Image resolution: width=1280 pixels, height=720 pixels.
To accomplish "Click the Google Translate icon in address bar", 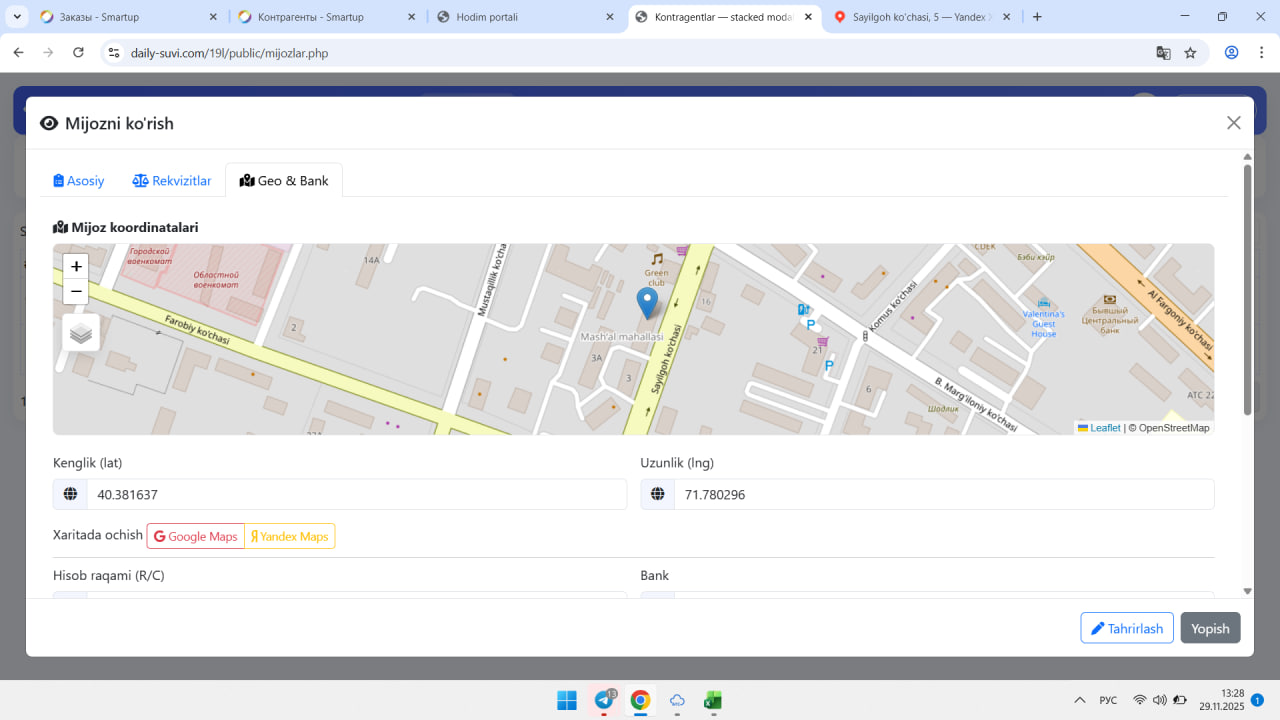I will [1163, 53].
